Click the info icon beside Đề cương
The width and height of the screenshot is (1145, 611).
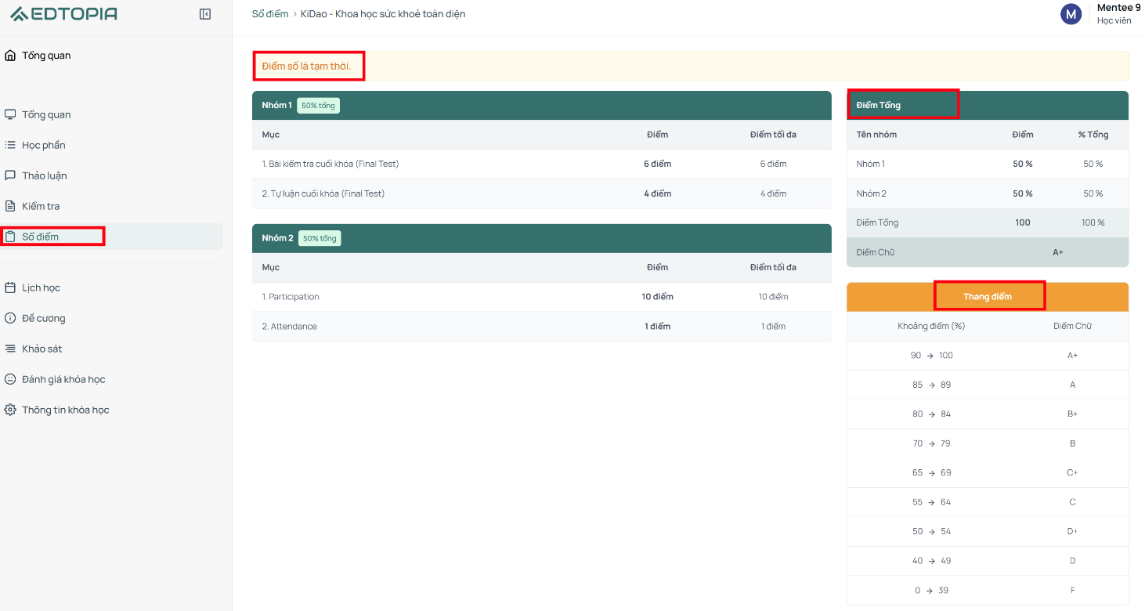coord(10,318)
